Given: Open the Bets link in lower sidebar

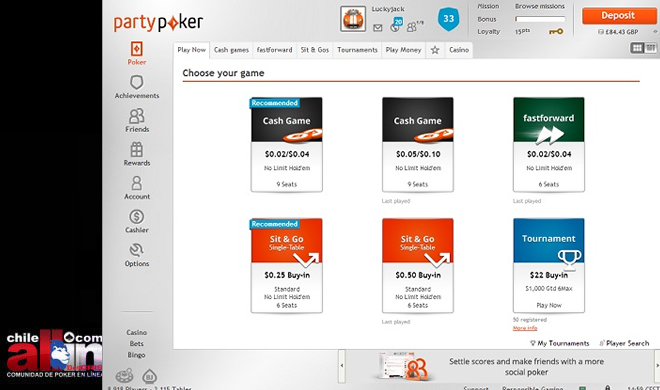Looking at the screenshot, I should (136, 344).
